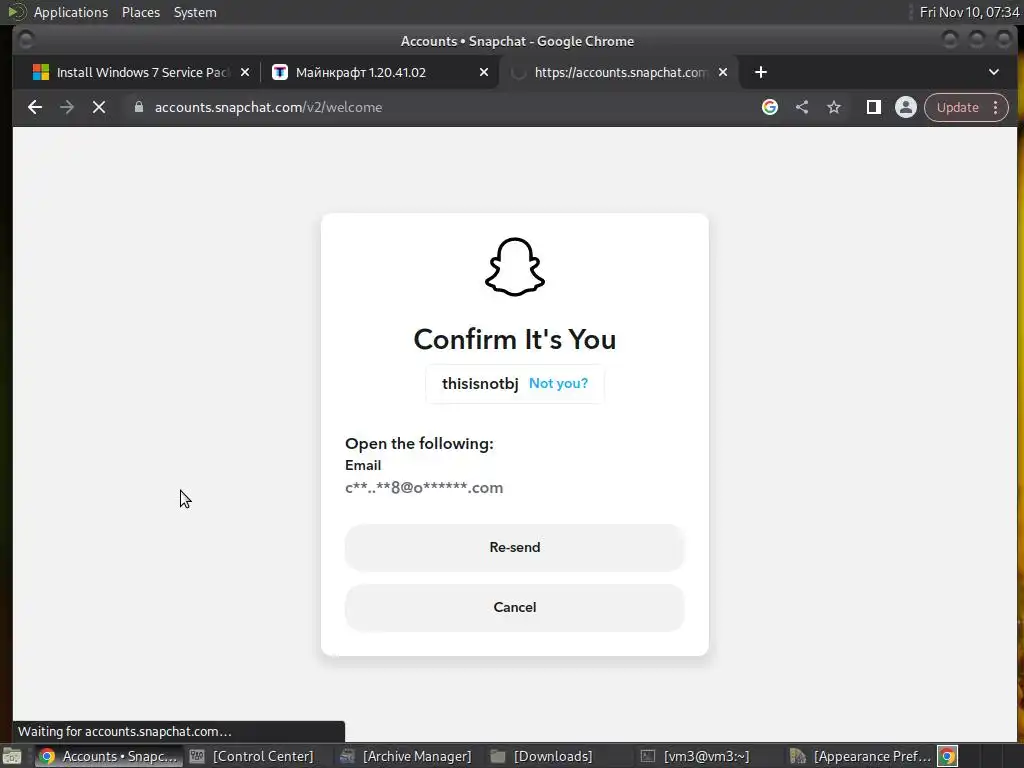Open the Applications menu

pyautogui.click(x=71, y=12)
